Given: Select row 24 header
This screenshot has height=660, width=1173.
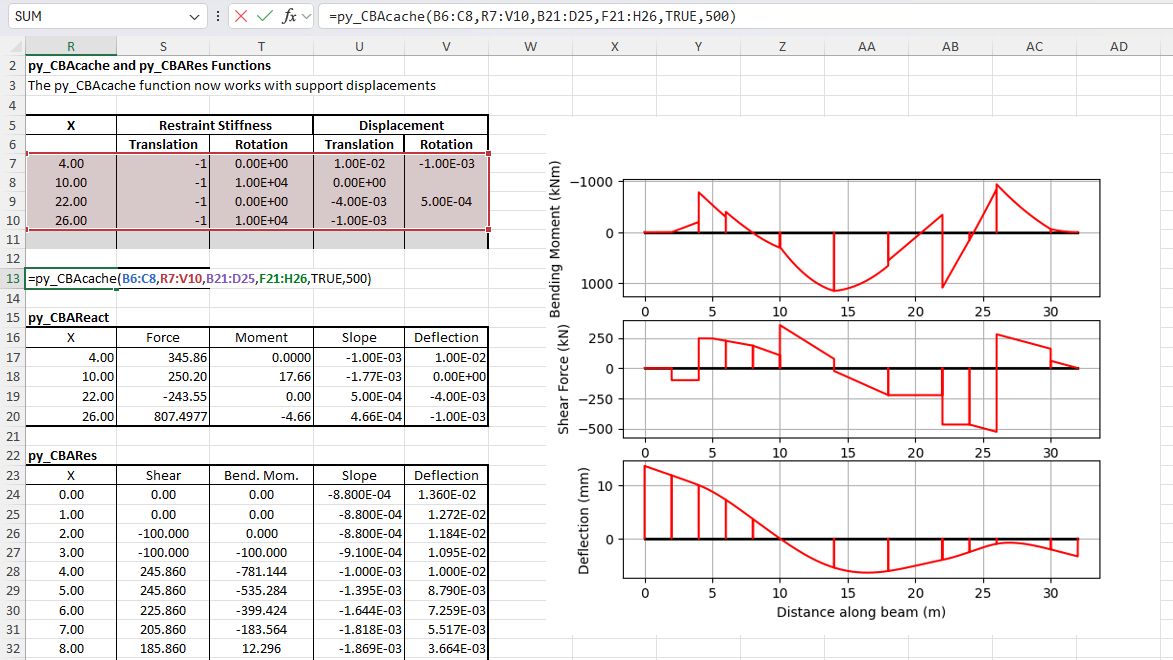Looking at the screenshot, I should [x=12, y=494].
